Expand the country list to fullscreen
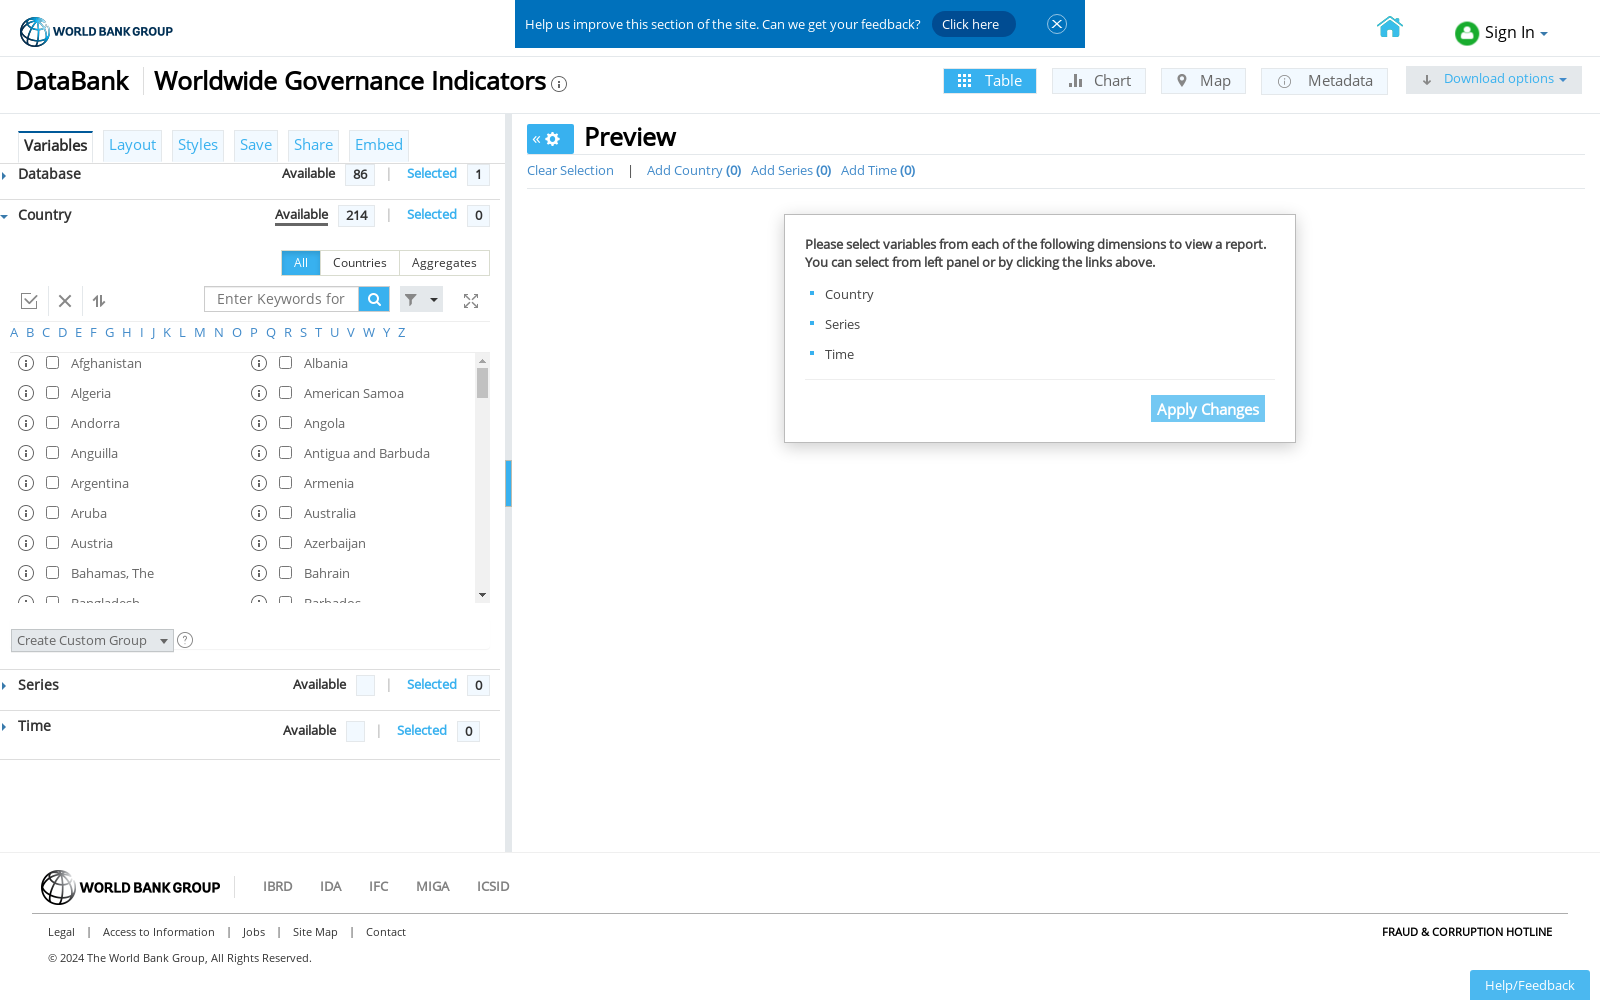This screenshot has width=1600, height=1000. point(471,301)
